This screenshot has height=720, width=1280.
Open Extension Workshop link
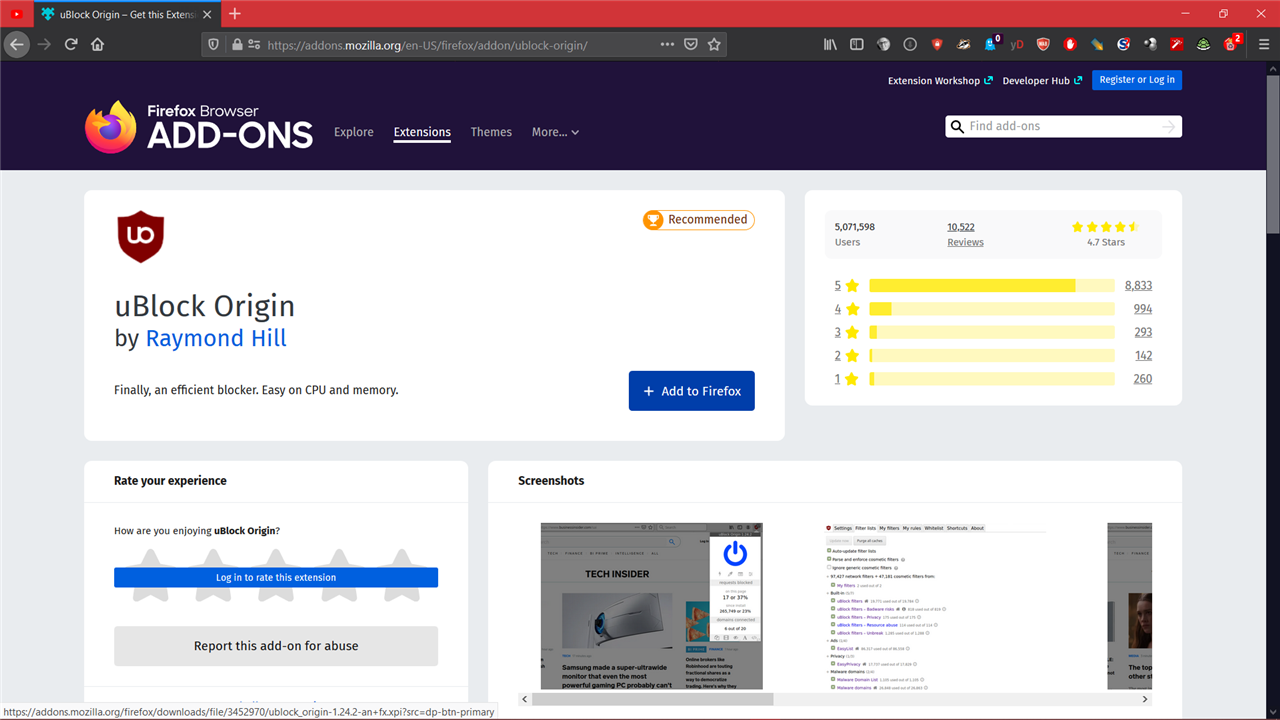coord(940,81)
